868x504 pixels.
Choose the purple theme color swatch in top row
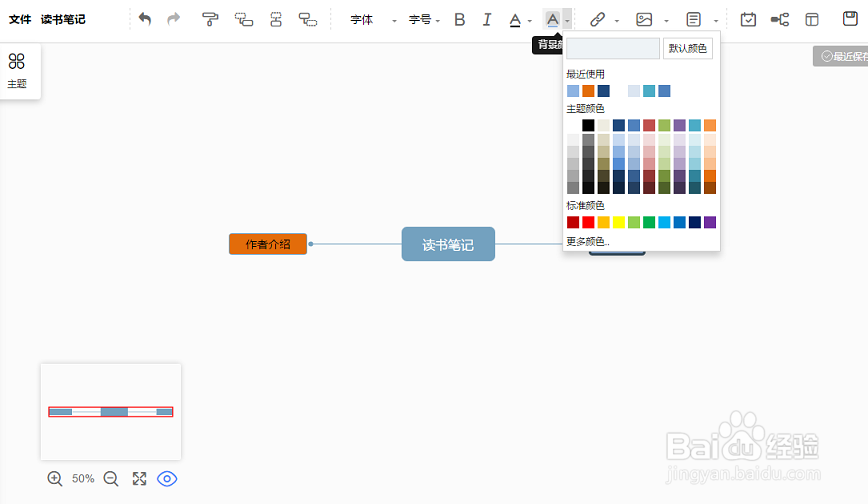679,125
